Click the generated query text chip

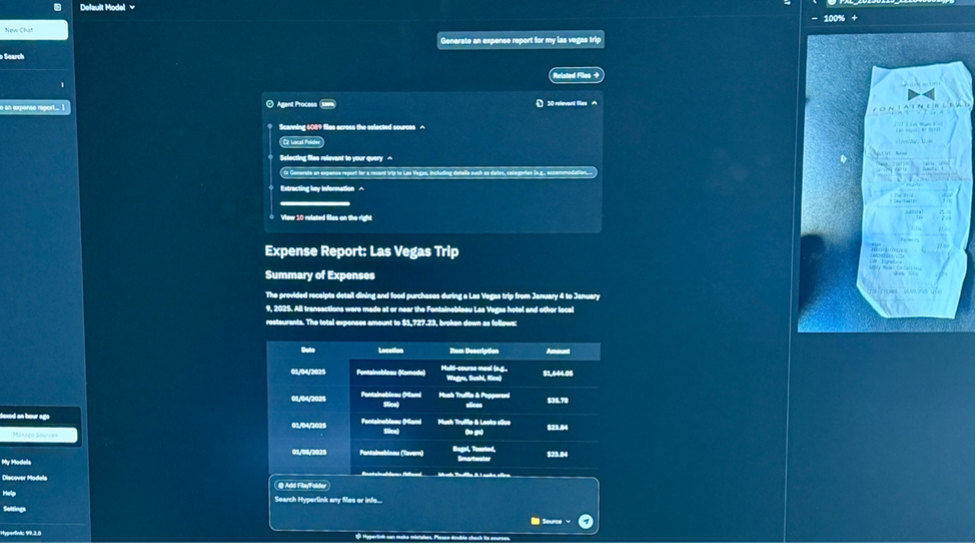pos(438,173)
